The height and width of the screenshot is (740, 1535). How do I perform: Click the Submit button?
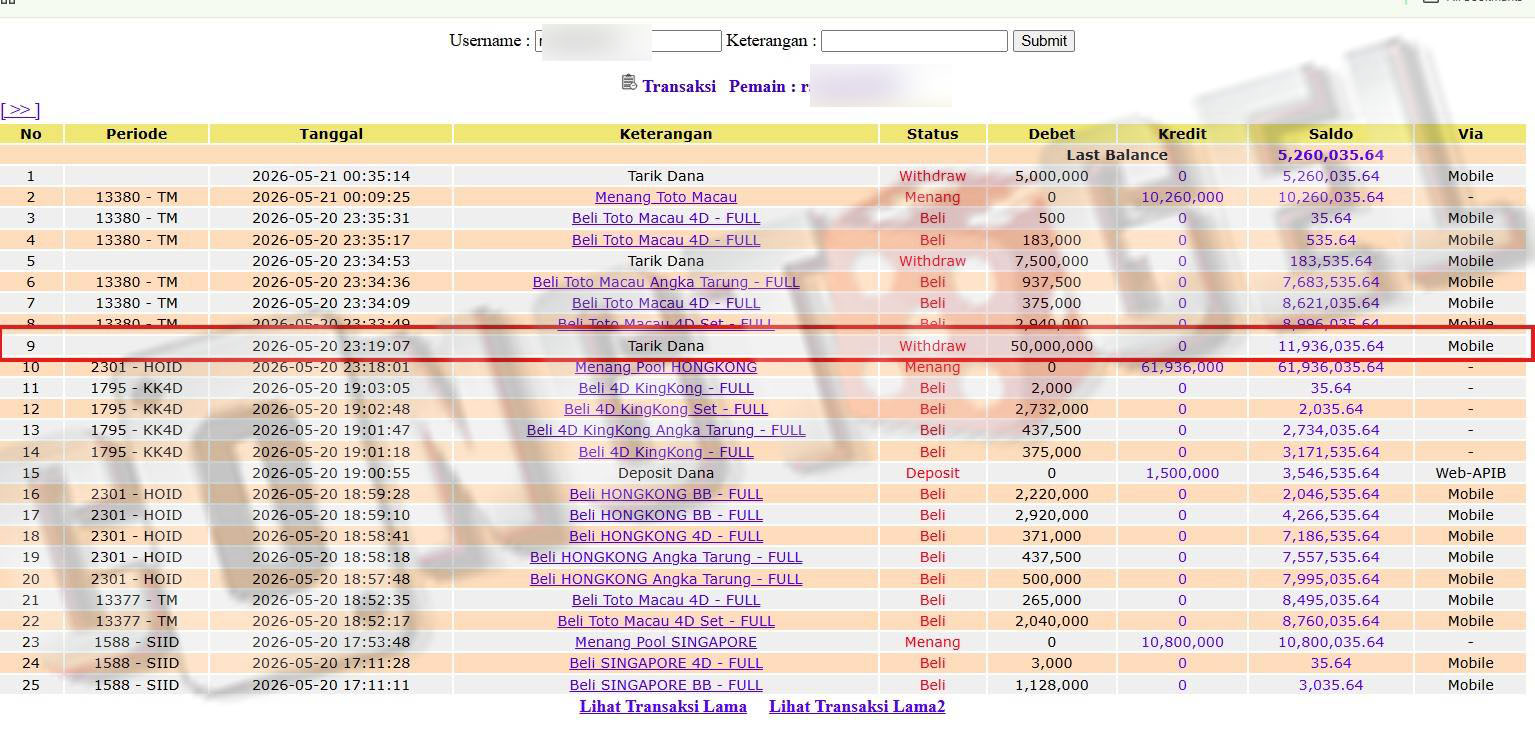point(1043,41)
